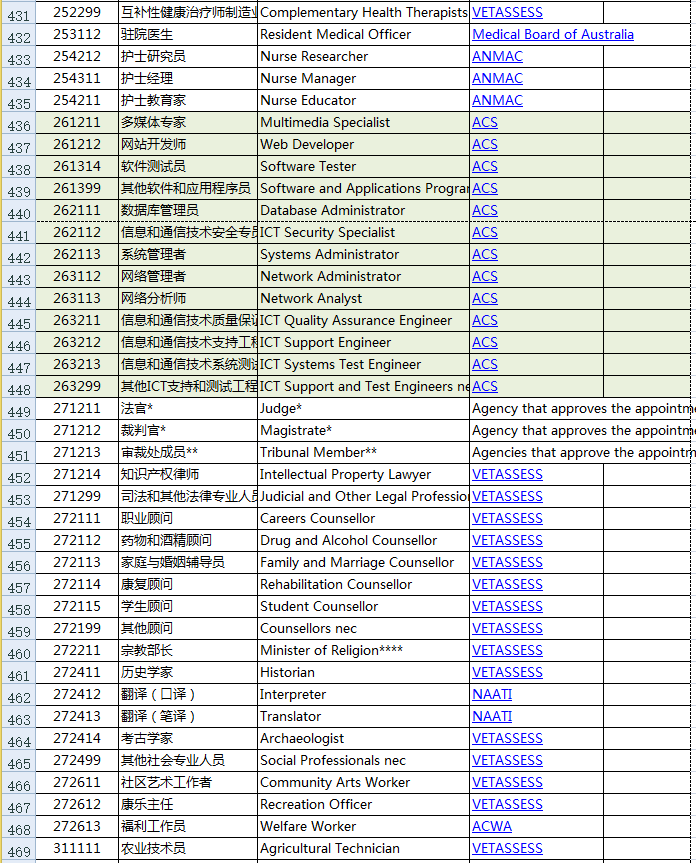Open NAATI link for Interpreter
This screenshot has width=696, height=863.
492,695
